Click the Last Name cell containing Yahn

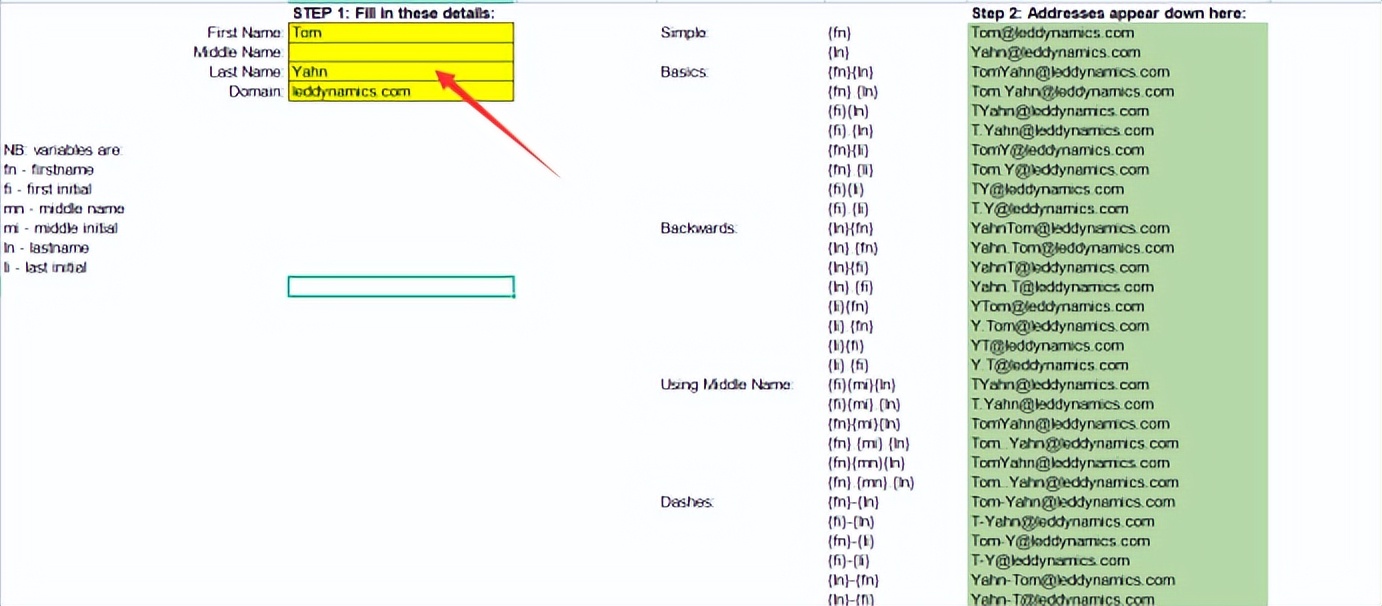[x=401, y=72]
